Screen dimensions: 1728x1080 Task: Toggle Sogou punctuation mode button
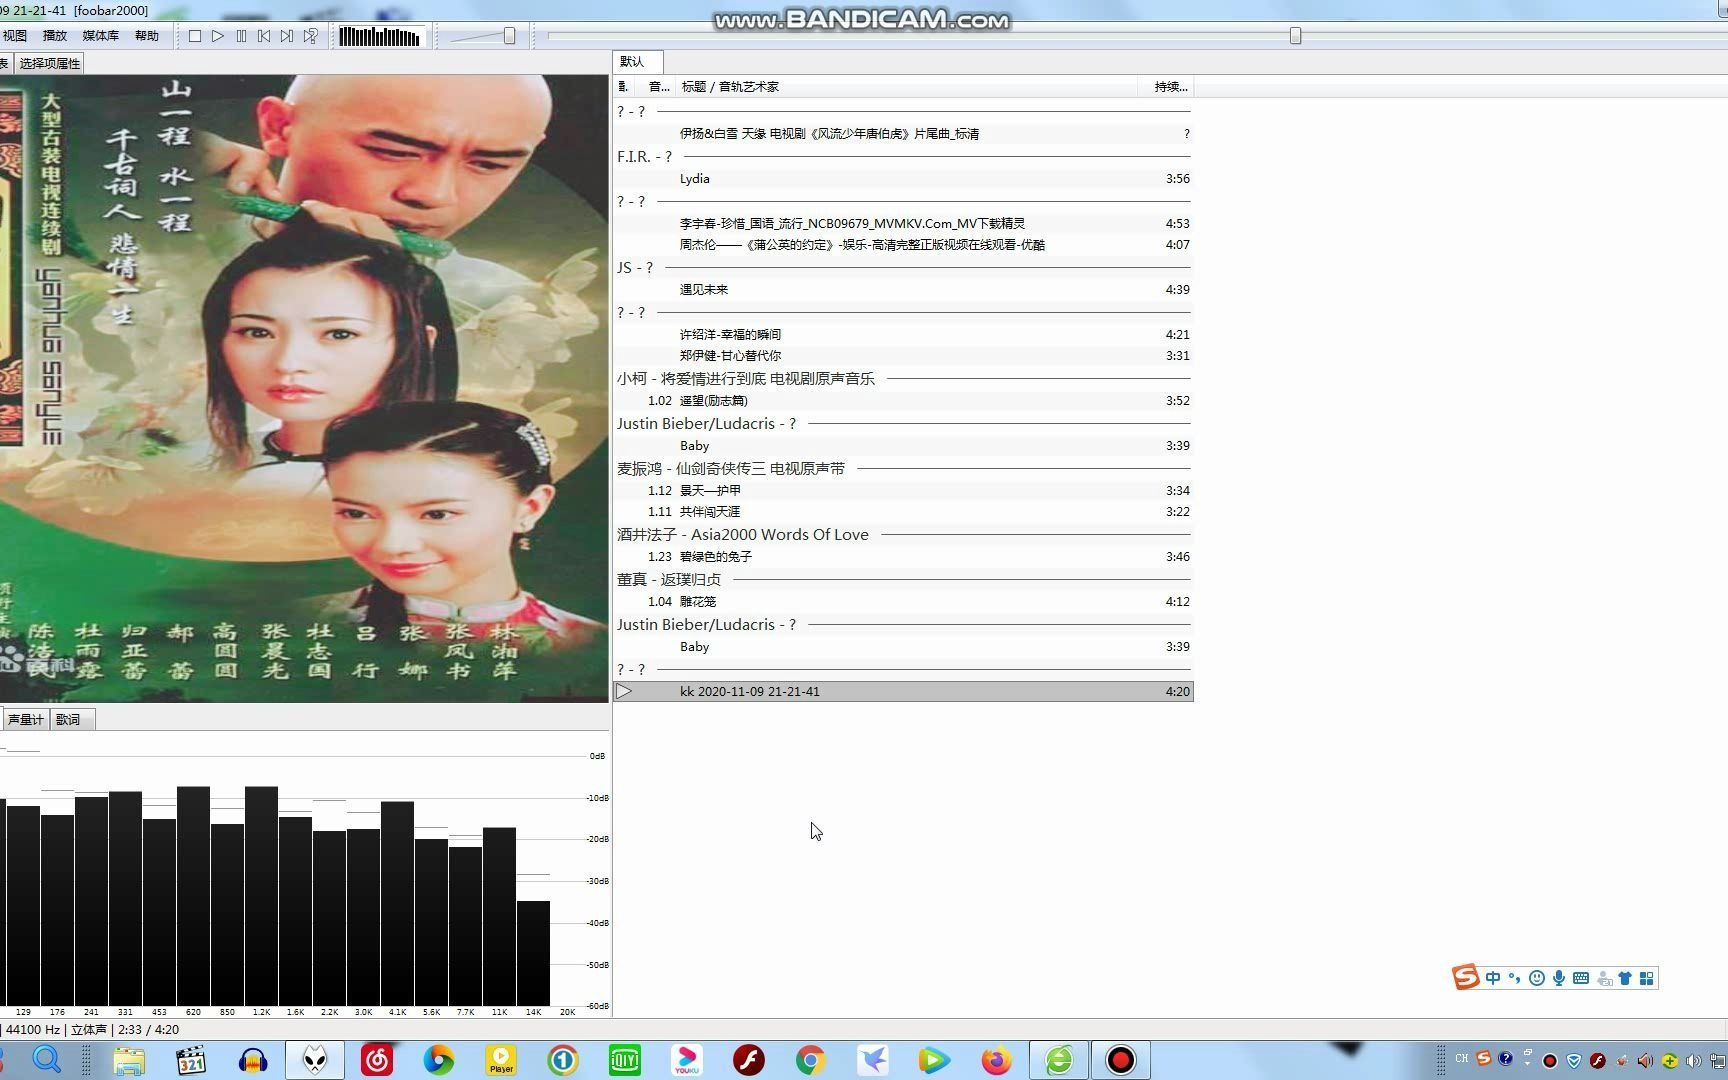1515,978
